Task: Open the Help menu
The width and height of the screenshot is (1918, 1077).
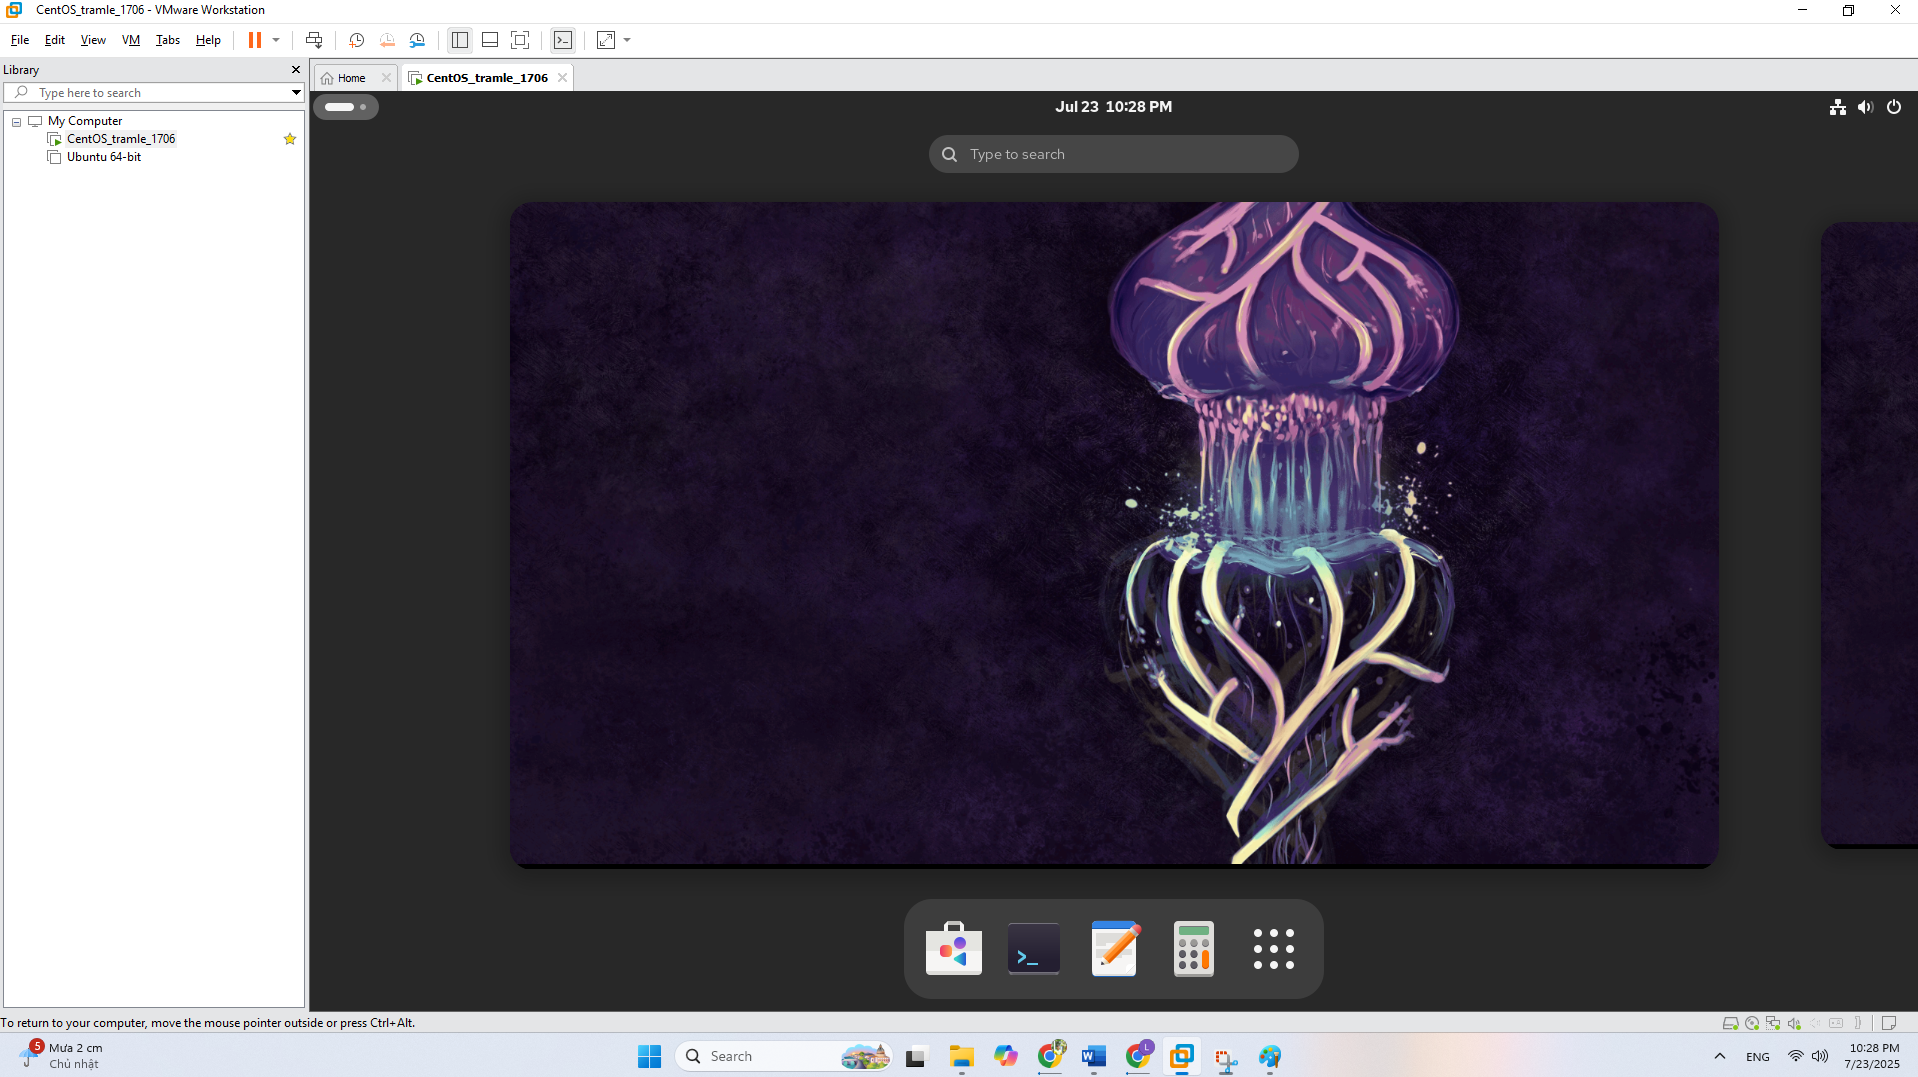Action: click(208, 40)
